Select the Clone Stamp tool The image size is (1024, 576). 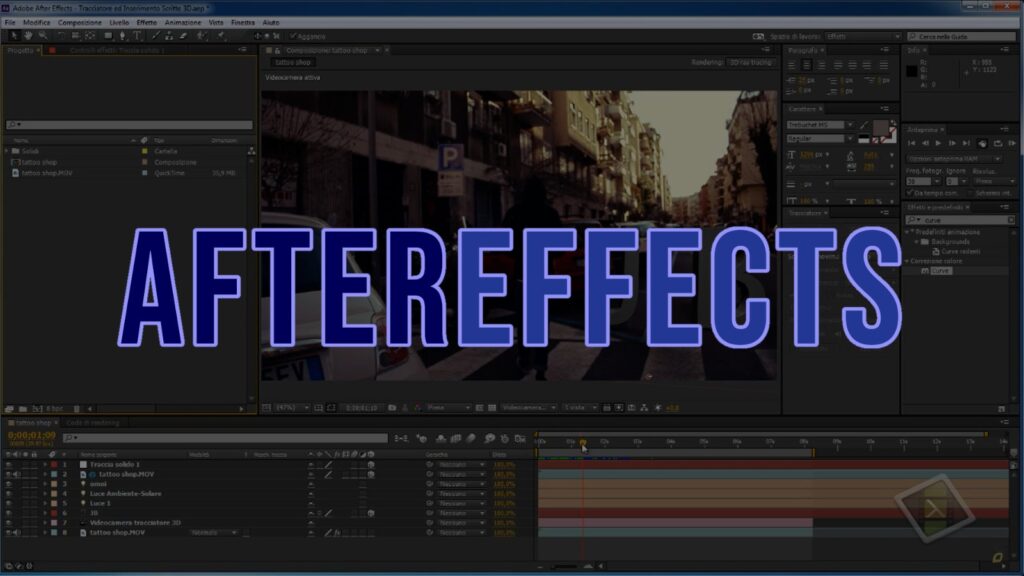(x=169, y=36)
